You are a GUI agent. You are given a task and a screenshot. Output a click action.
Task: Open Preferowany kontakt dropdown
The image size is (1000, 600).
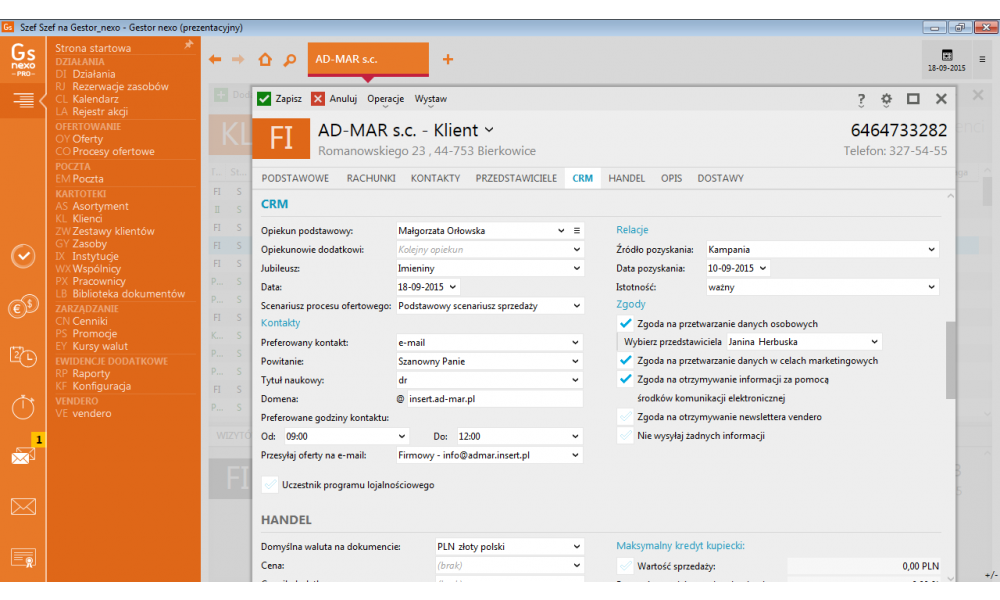[x=575, y=342]
